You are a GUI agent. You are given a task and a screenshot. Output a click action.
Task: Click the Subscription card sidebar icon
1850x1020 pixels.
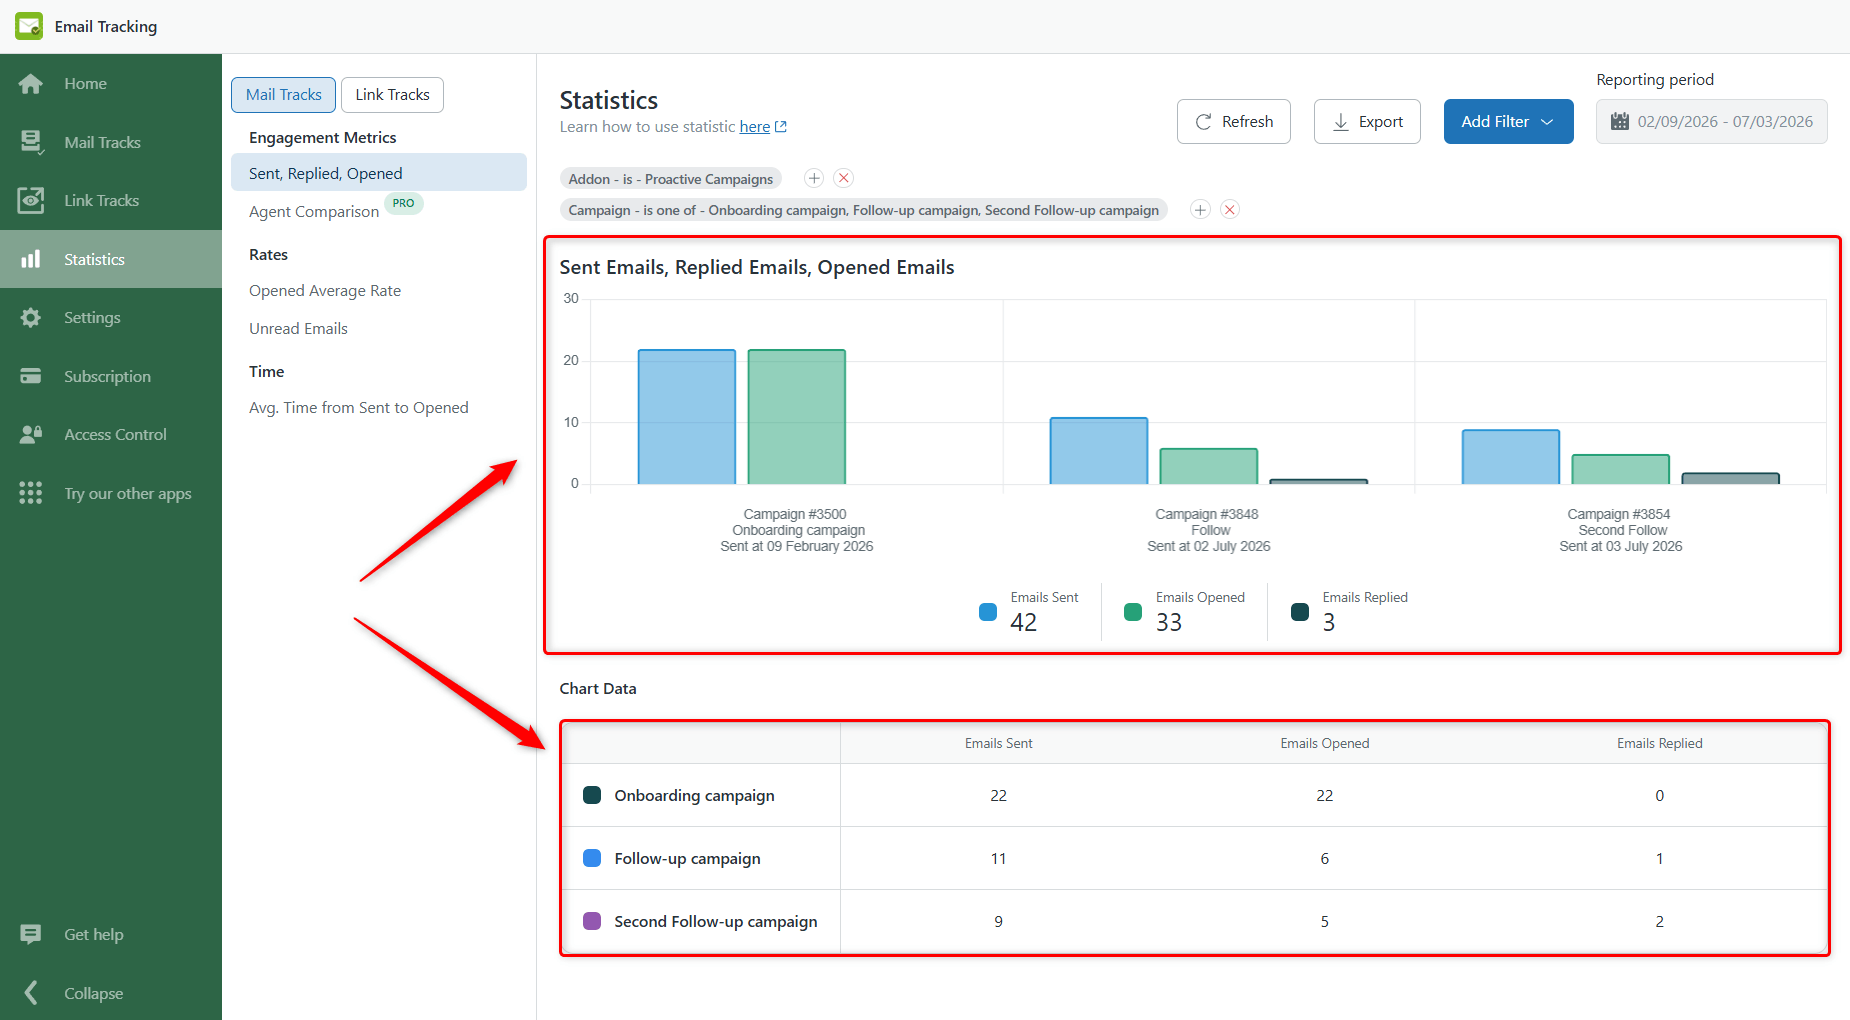[31, 376]
